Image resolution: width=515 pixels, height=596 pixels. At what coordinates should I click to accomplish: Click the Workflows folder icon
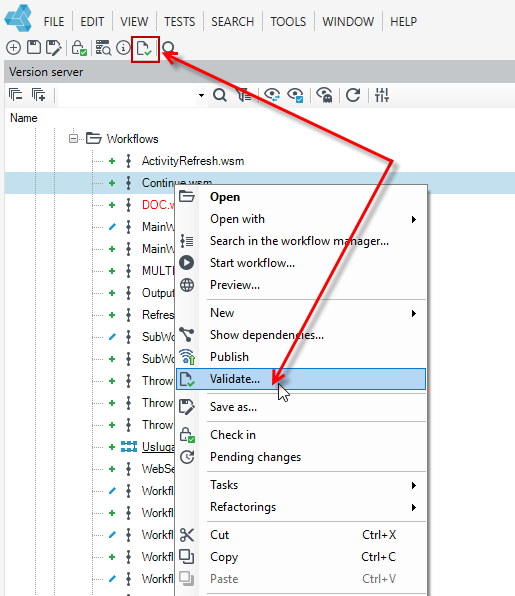coord(93,138)
